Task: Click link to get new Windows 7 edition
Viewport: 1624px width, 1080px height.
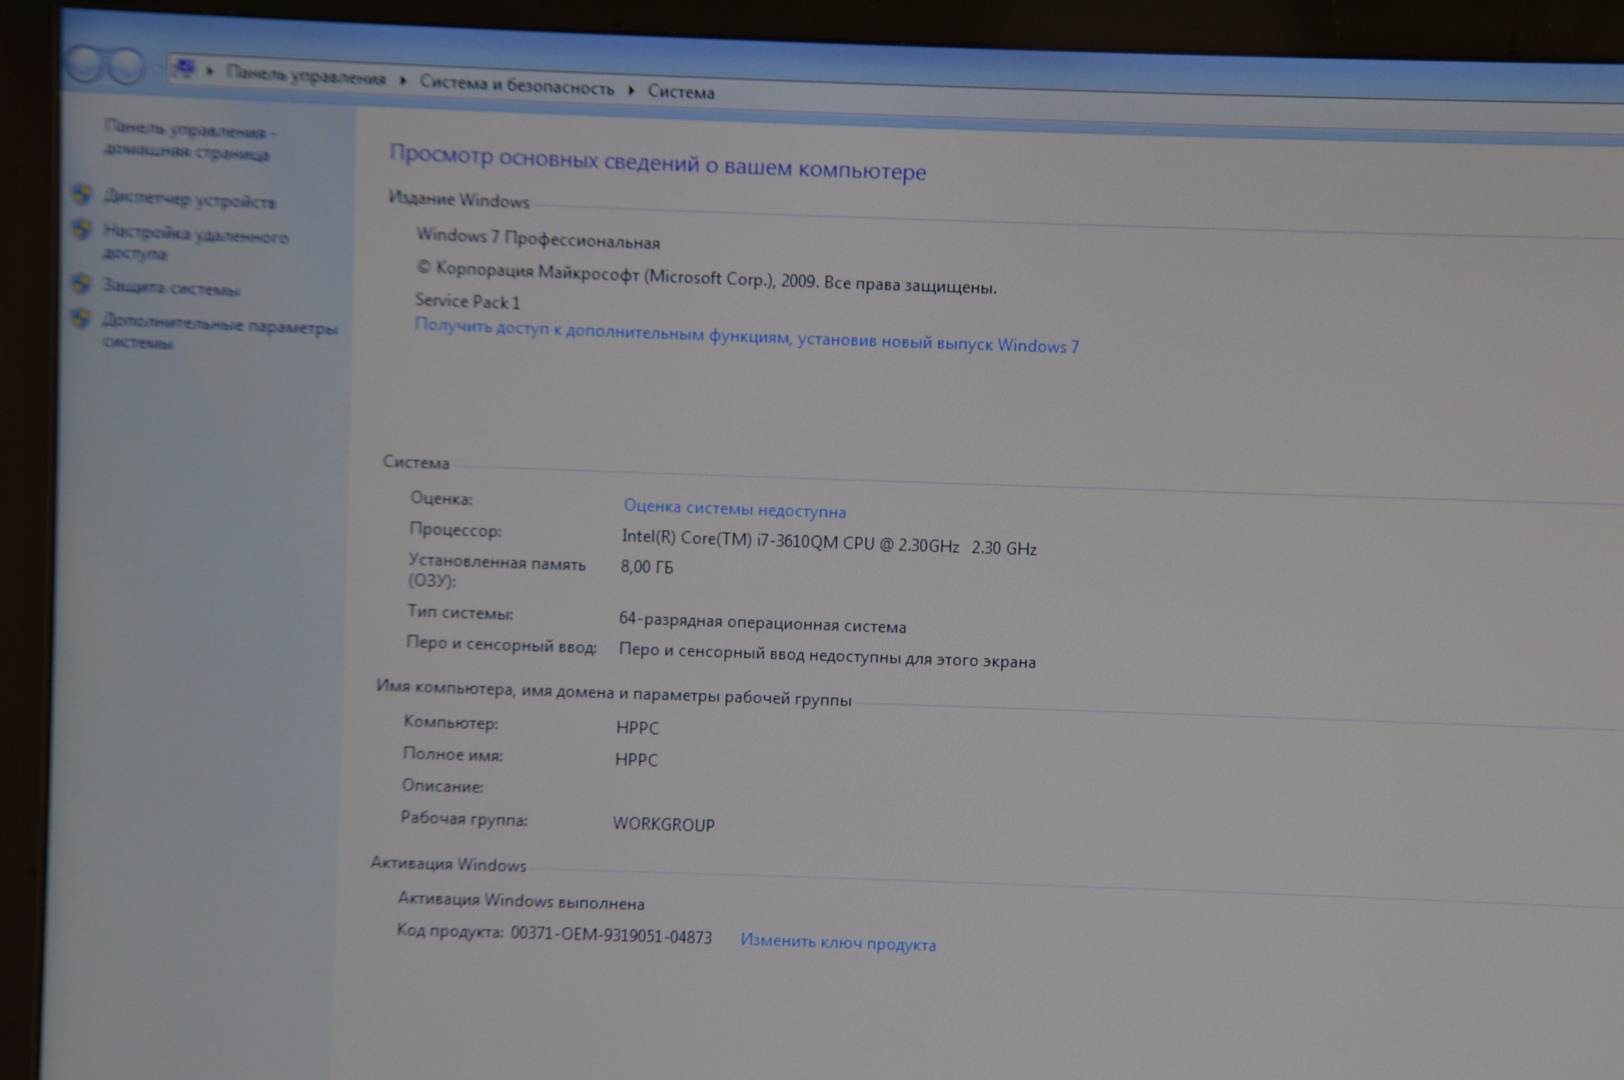Action: click(x=746, y=337)
